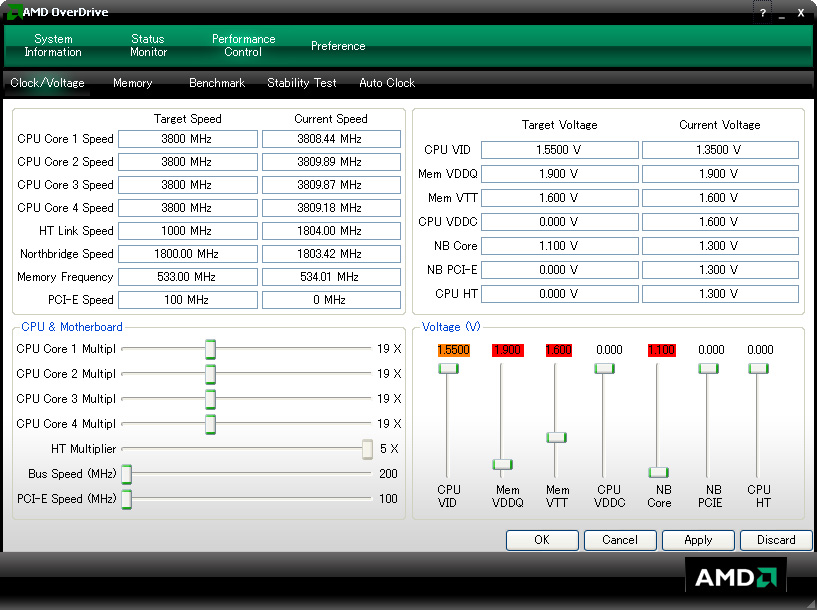Click the AMD logo at bottom right
The image size is (817, 610).
[x=736, y=577]
